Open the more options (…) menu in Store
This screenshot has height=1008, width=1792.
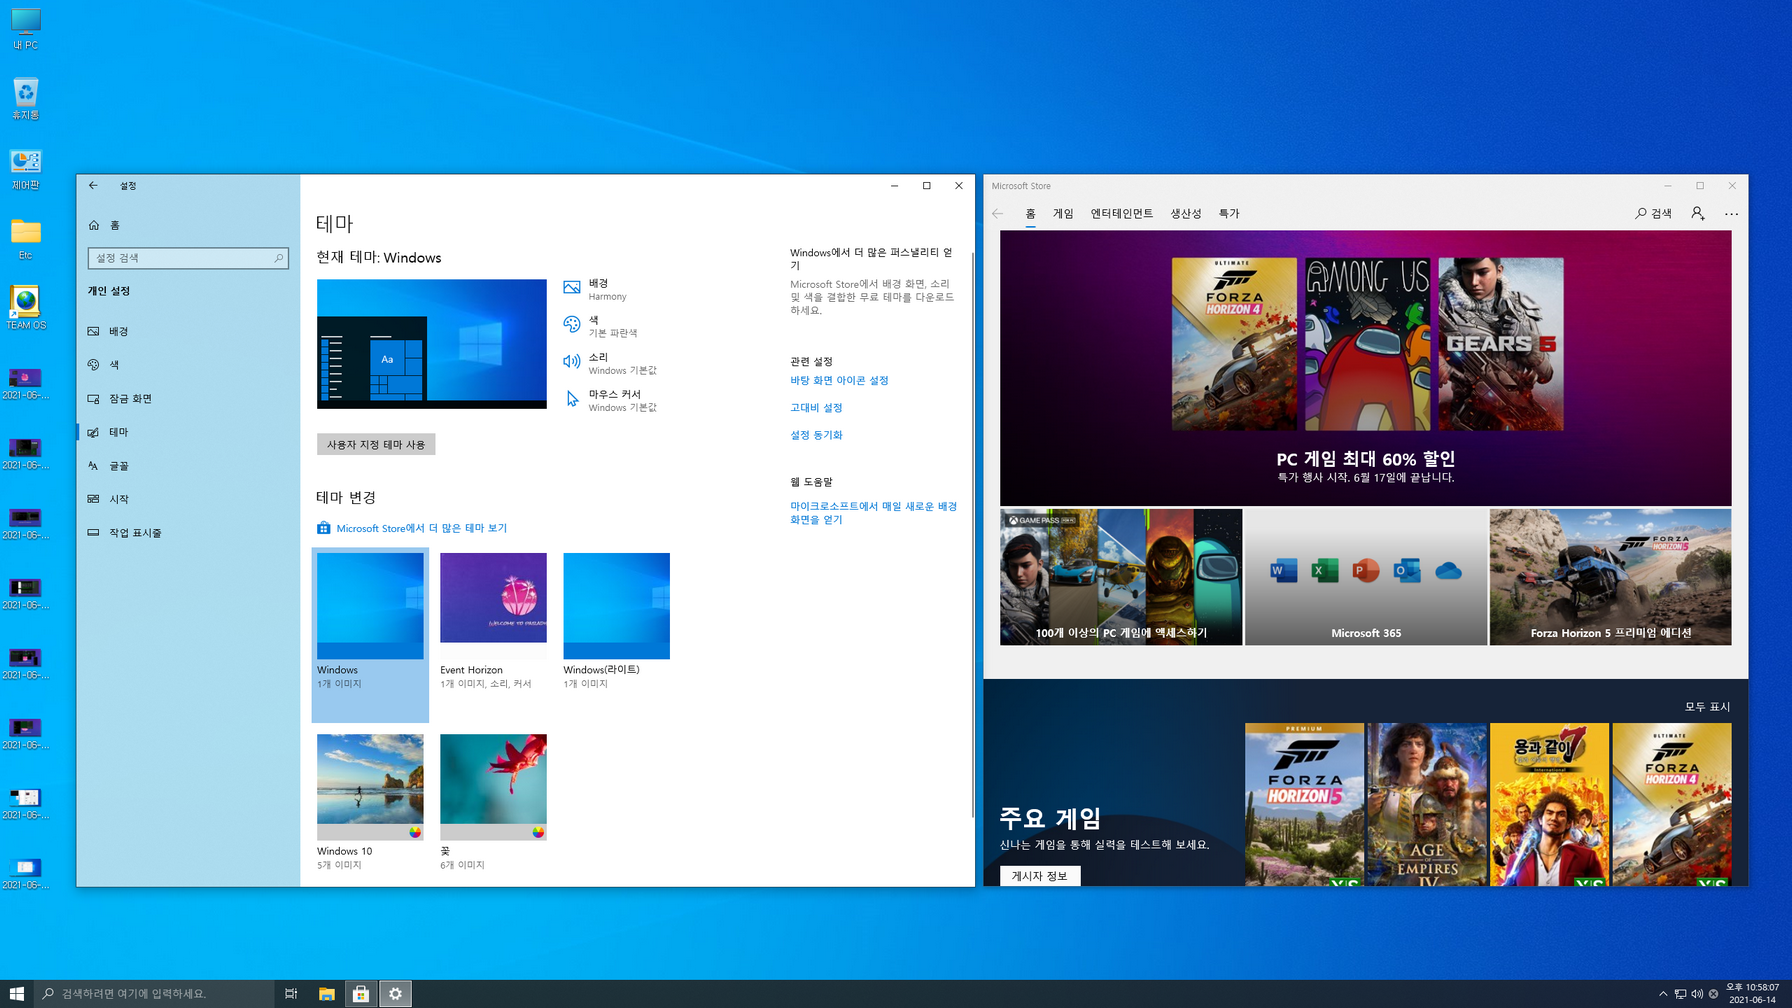pyautogui.click(x=1731, y=213)
